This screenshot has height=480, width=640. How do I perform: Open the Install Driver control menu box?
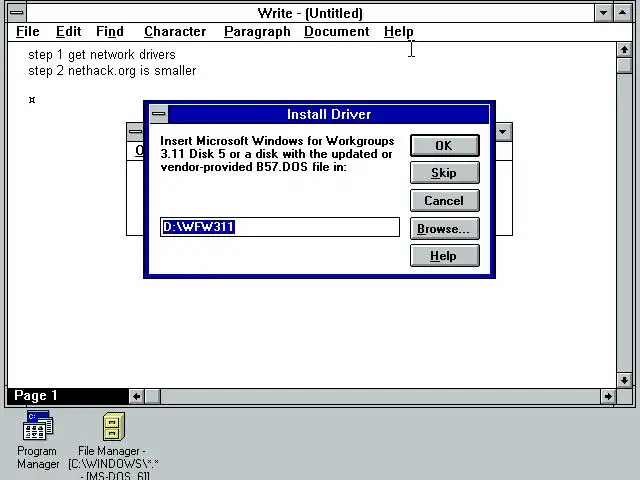(x=159, y=114)
